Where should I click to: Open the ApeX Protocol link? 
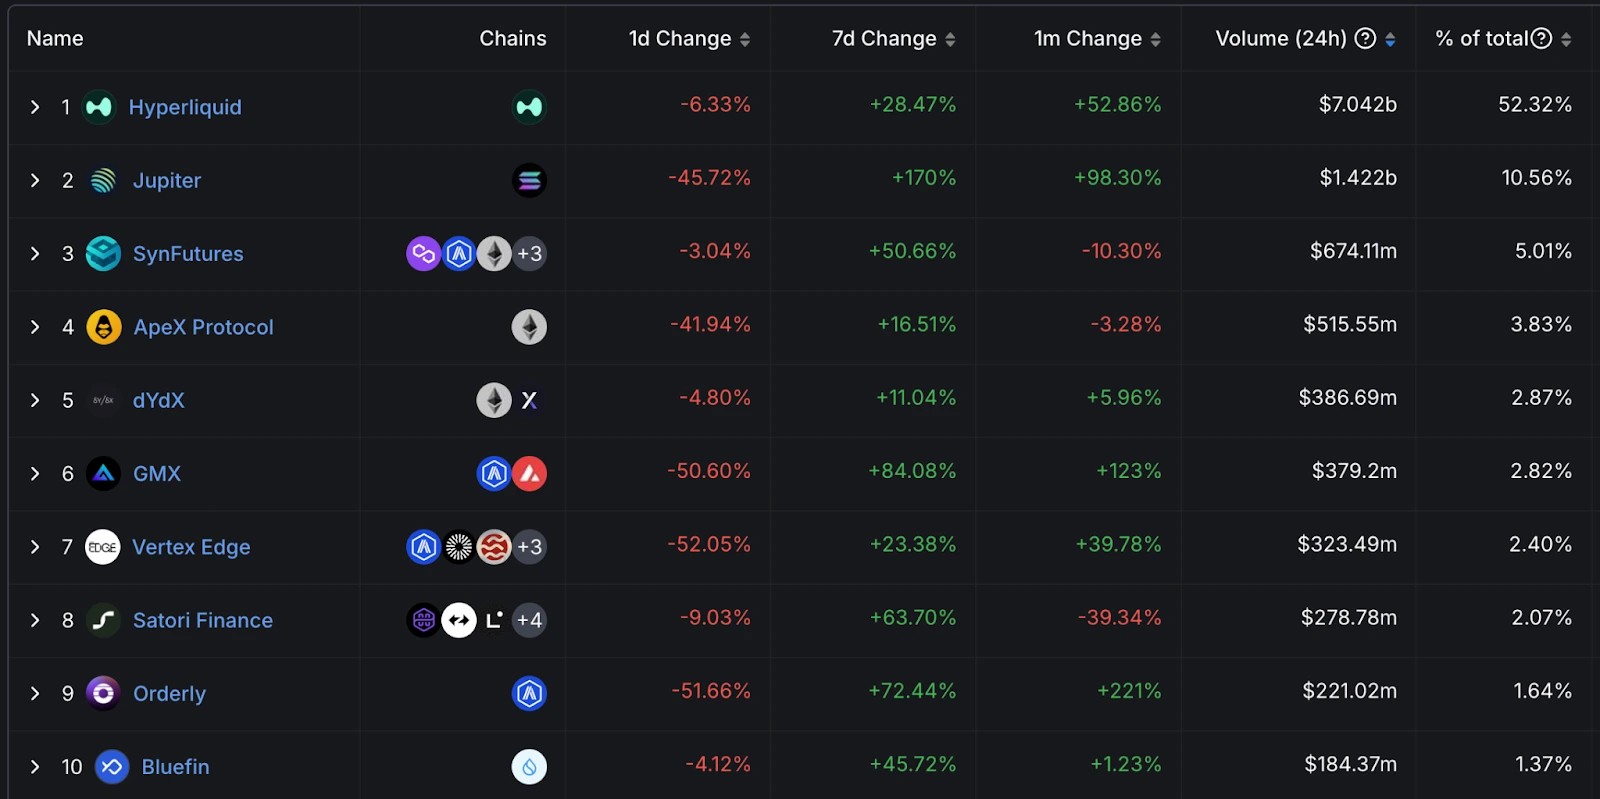point(203,327)
